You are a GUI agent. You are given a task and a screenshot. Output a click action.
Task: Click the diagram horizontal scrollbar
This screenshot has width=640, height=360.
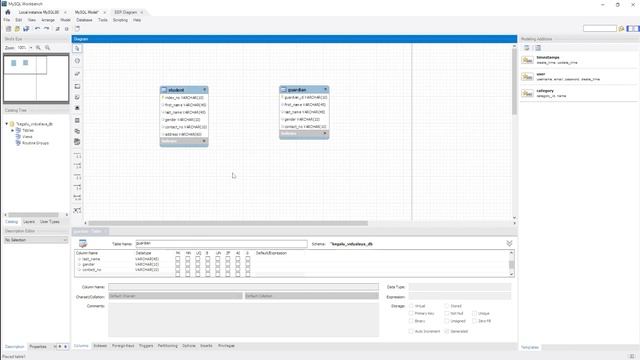click(228, 223)
